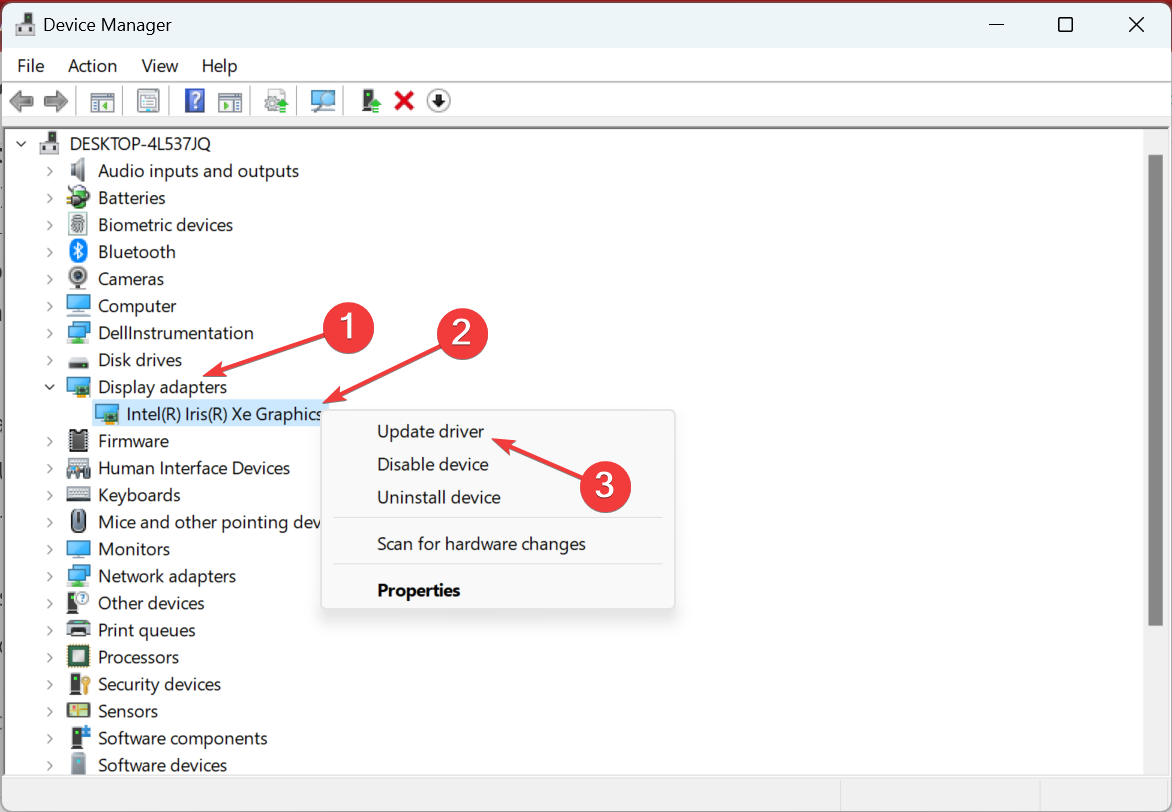Click the Security devices key icon
Screen dimensions: 1172x812
pyautogui.click(x=78, y=683)
